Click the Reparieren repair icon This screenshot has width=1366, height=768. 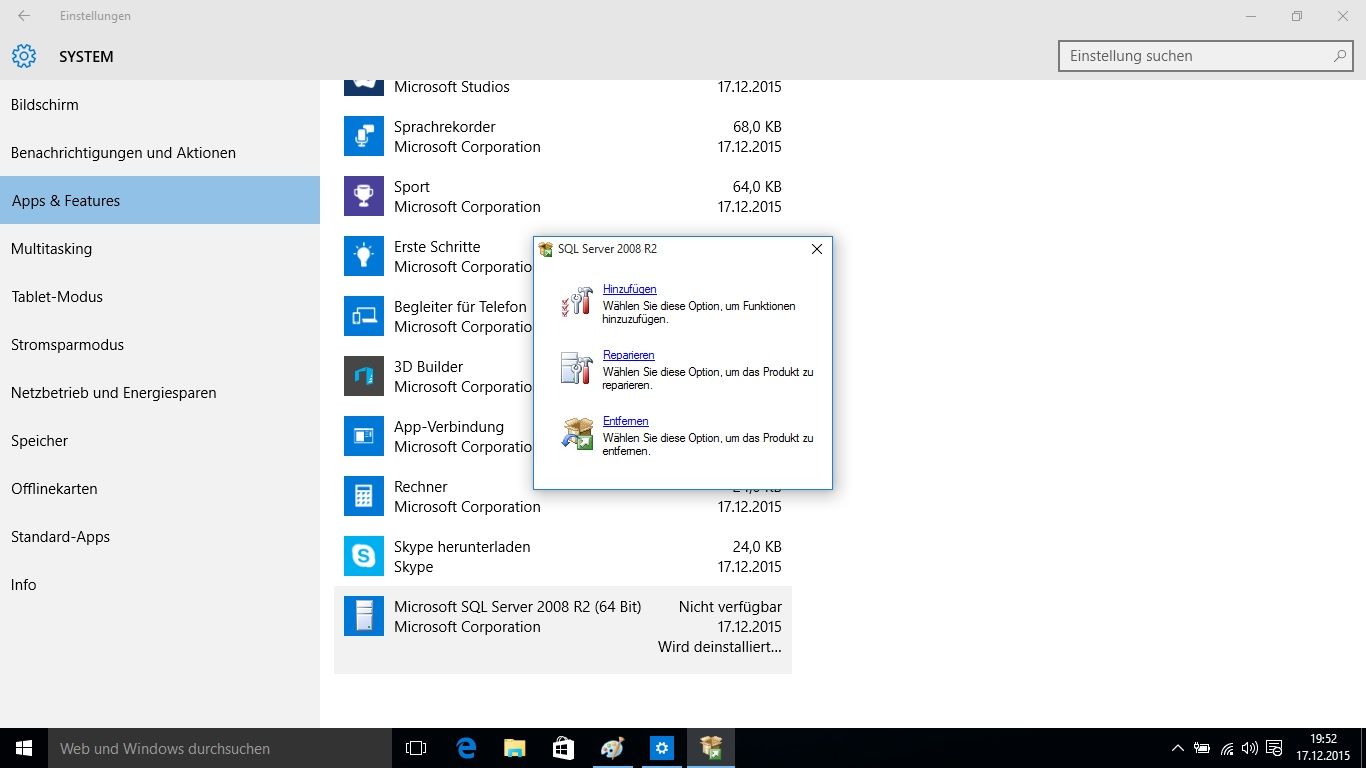tap(577, 368)
